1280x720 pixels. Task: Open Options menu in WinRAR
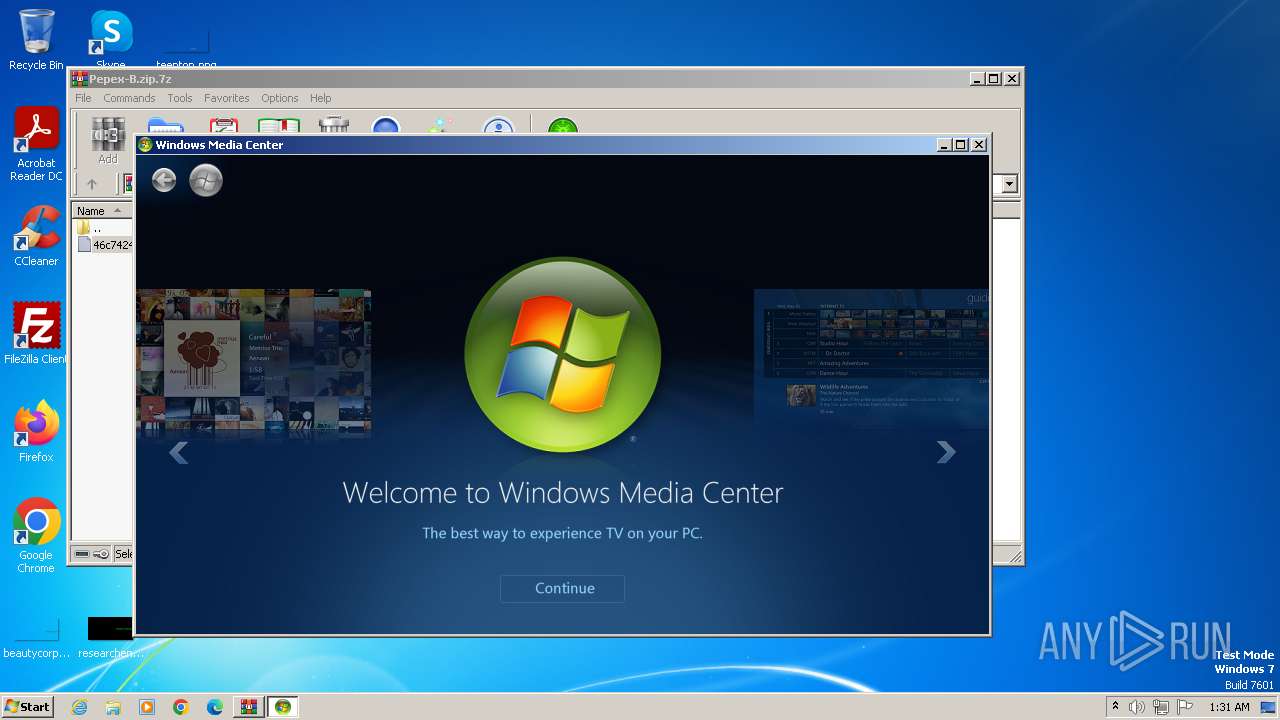pos(280,98)
